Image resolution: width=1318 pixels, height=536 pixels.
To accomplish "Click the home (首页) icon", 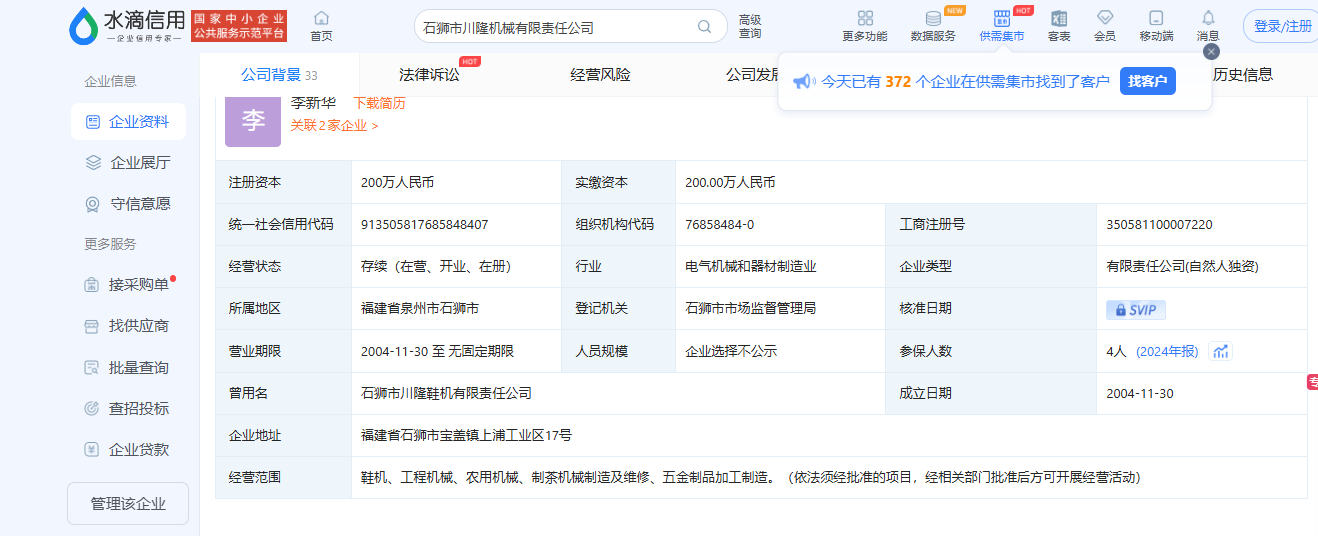I will click(x=321, y=19).
